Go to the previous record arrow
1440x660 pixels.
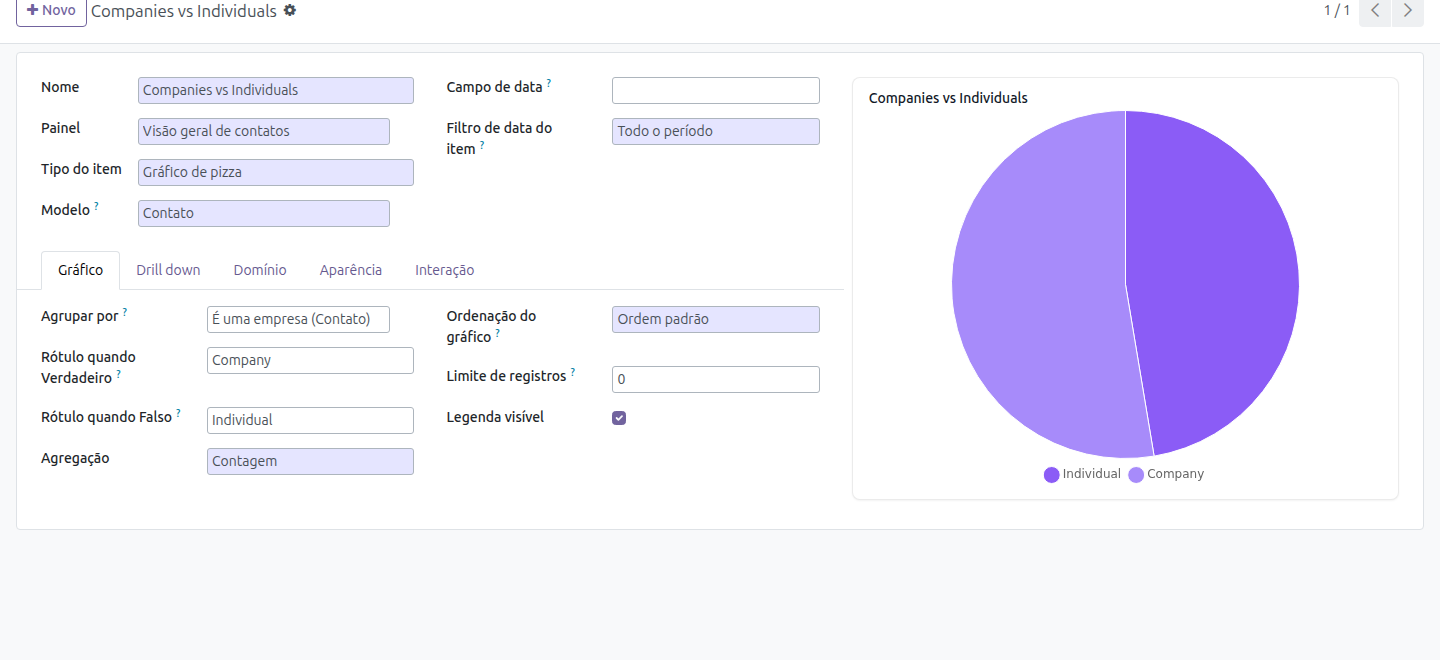point(1375,11)
